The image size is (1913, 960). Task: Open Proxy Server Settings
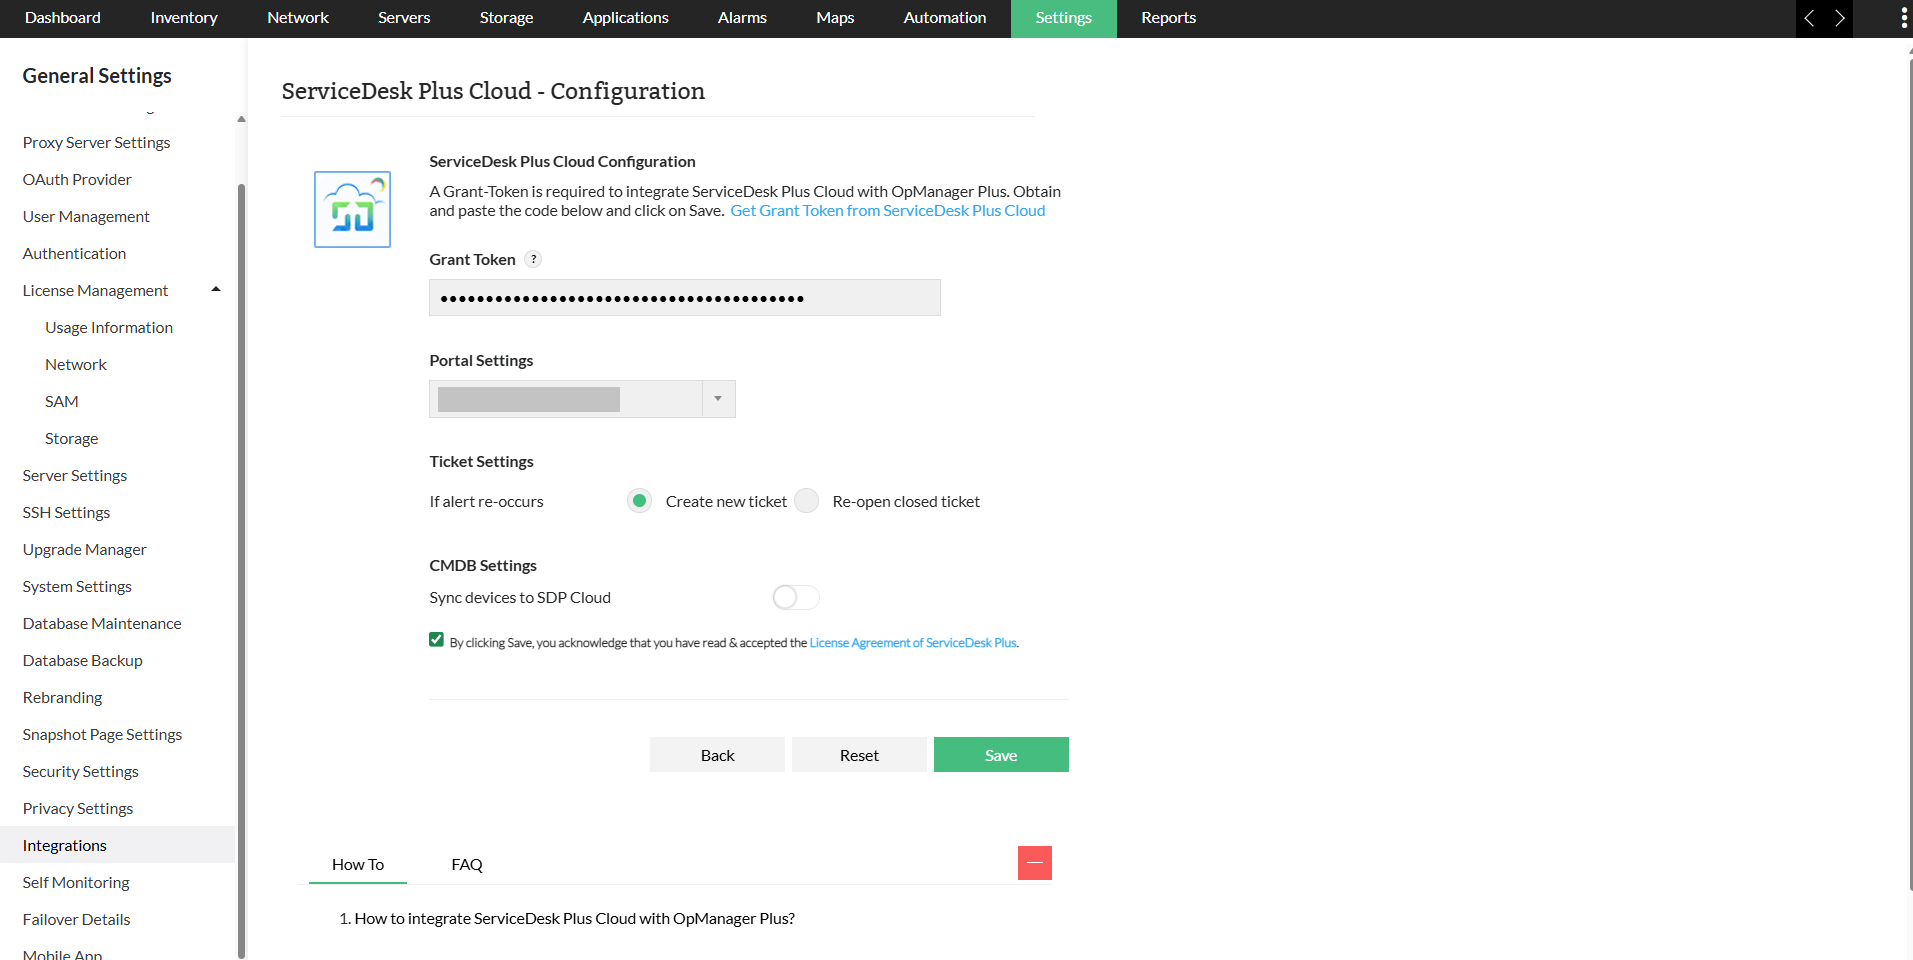pyautogui.click(x=96, y=142)
